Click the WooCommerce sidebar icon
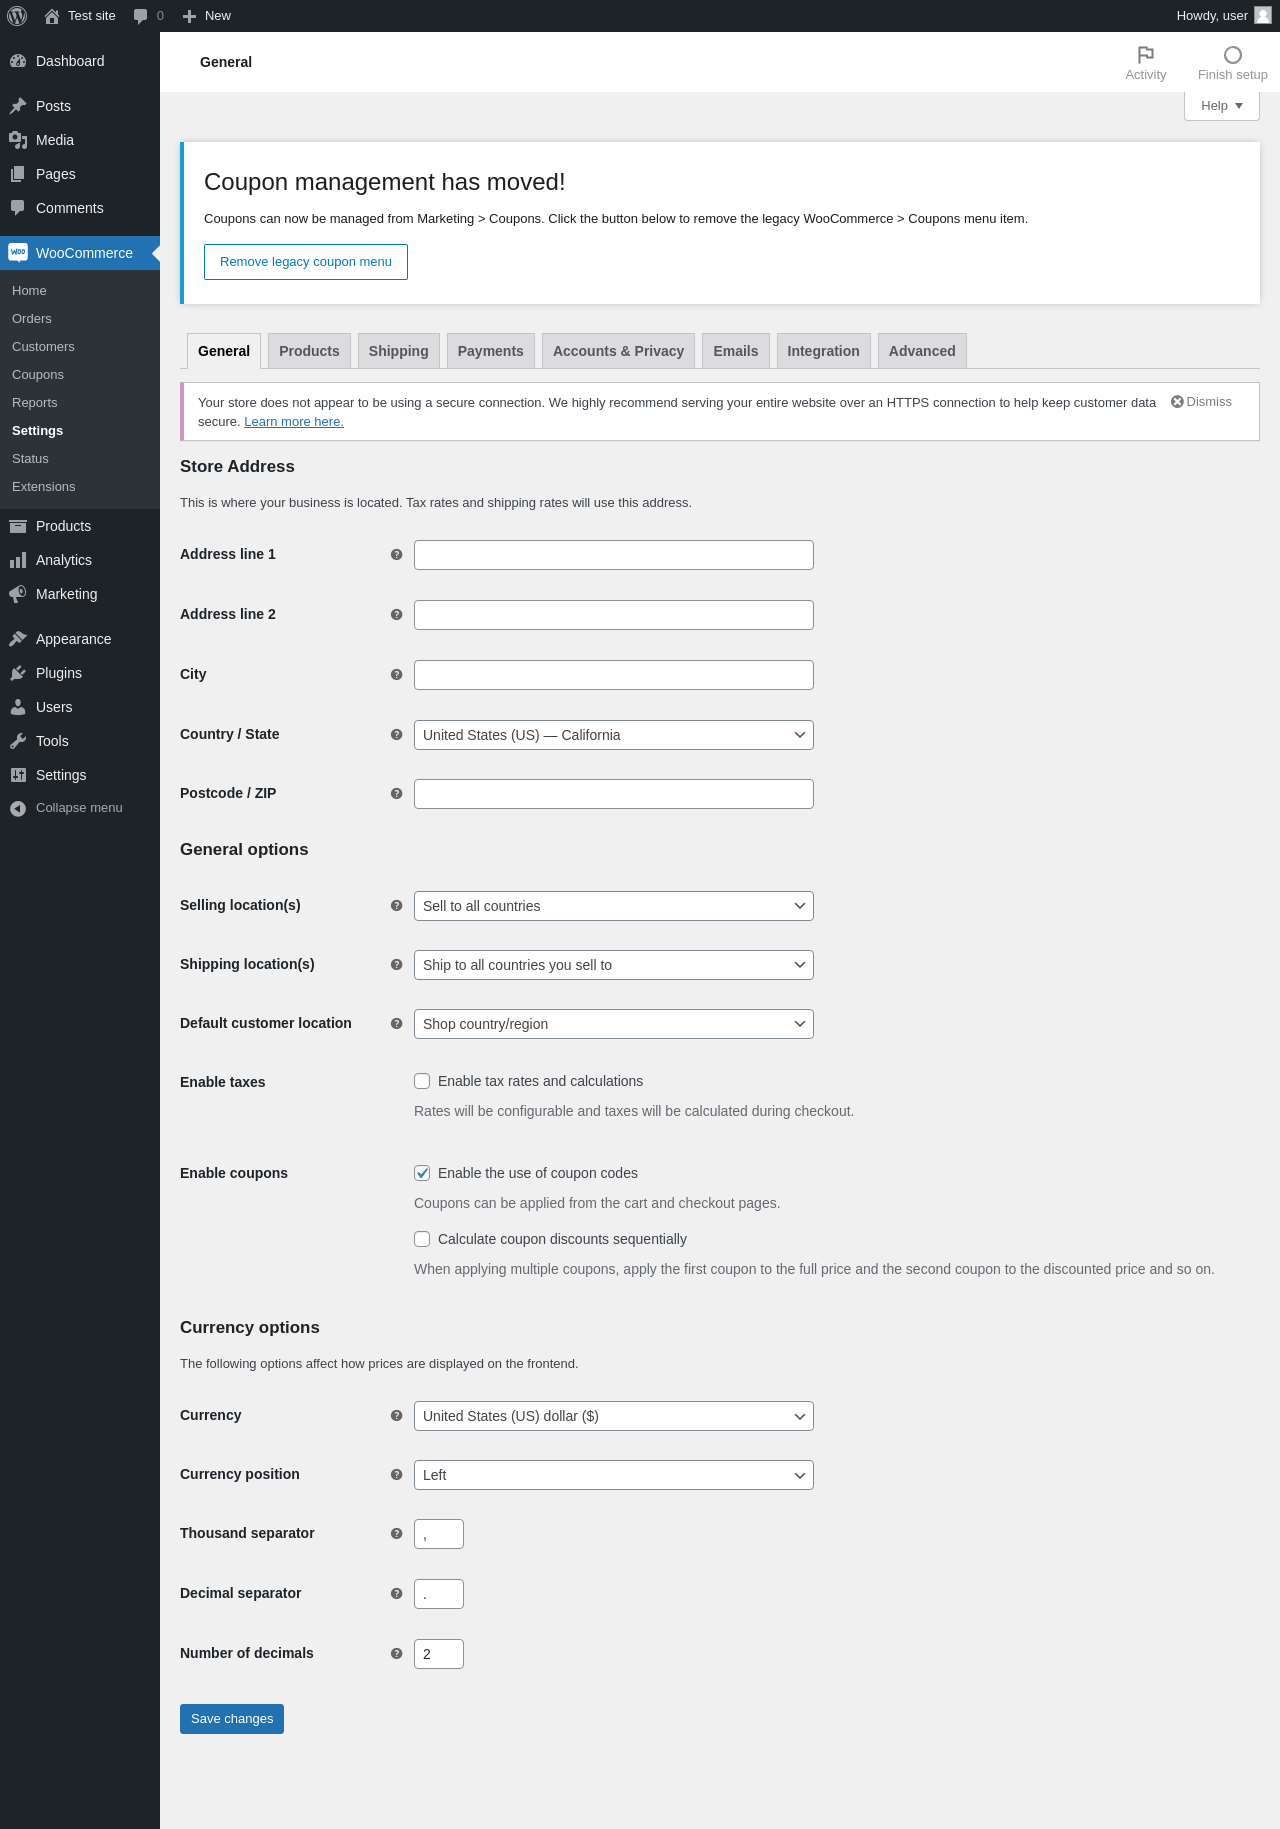 18,253
